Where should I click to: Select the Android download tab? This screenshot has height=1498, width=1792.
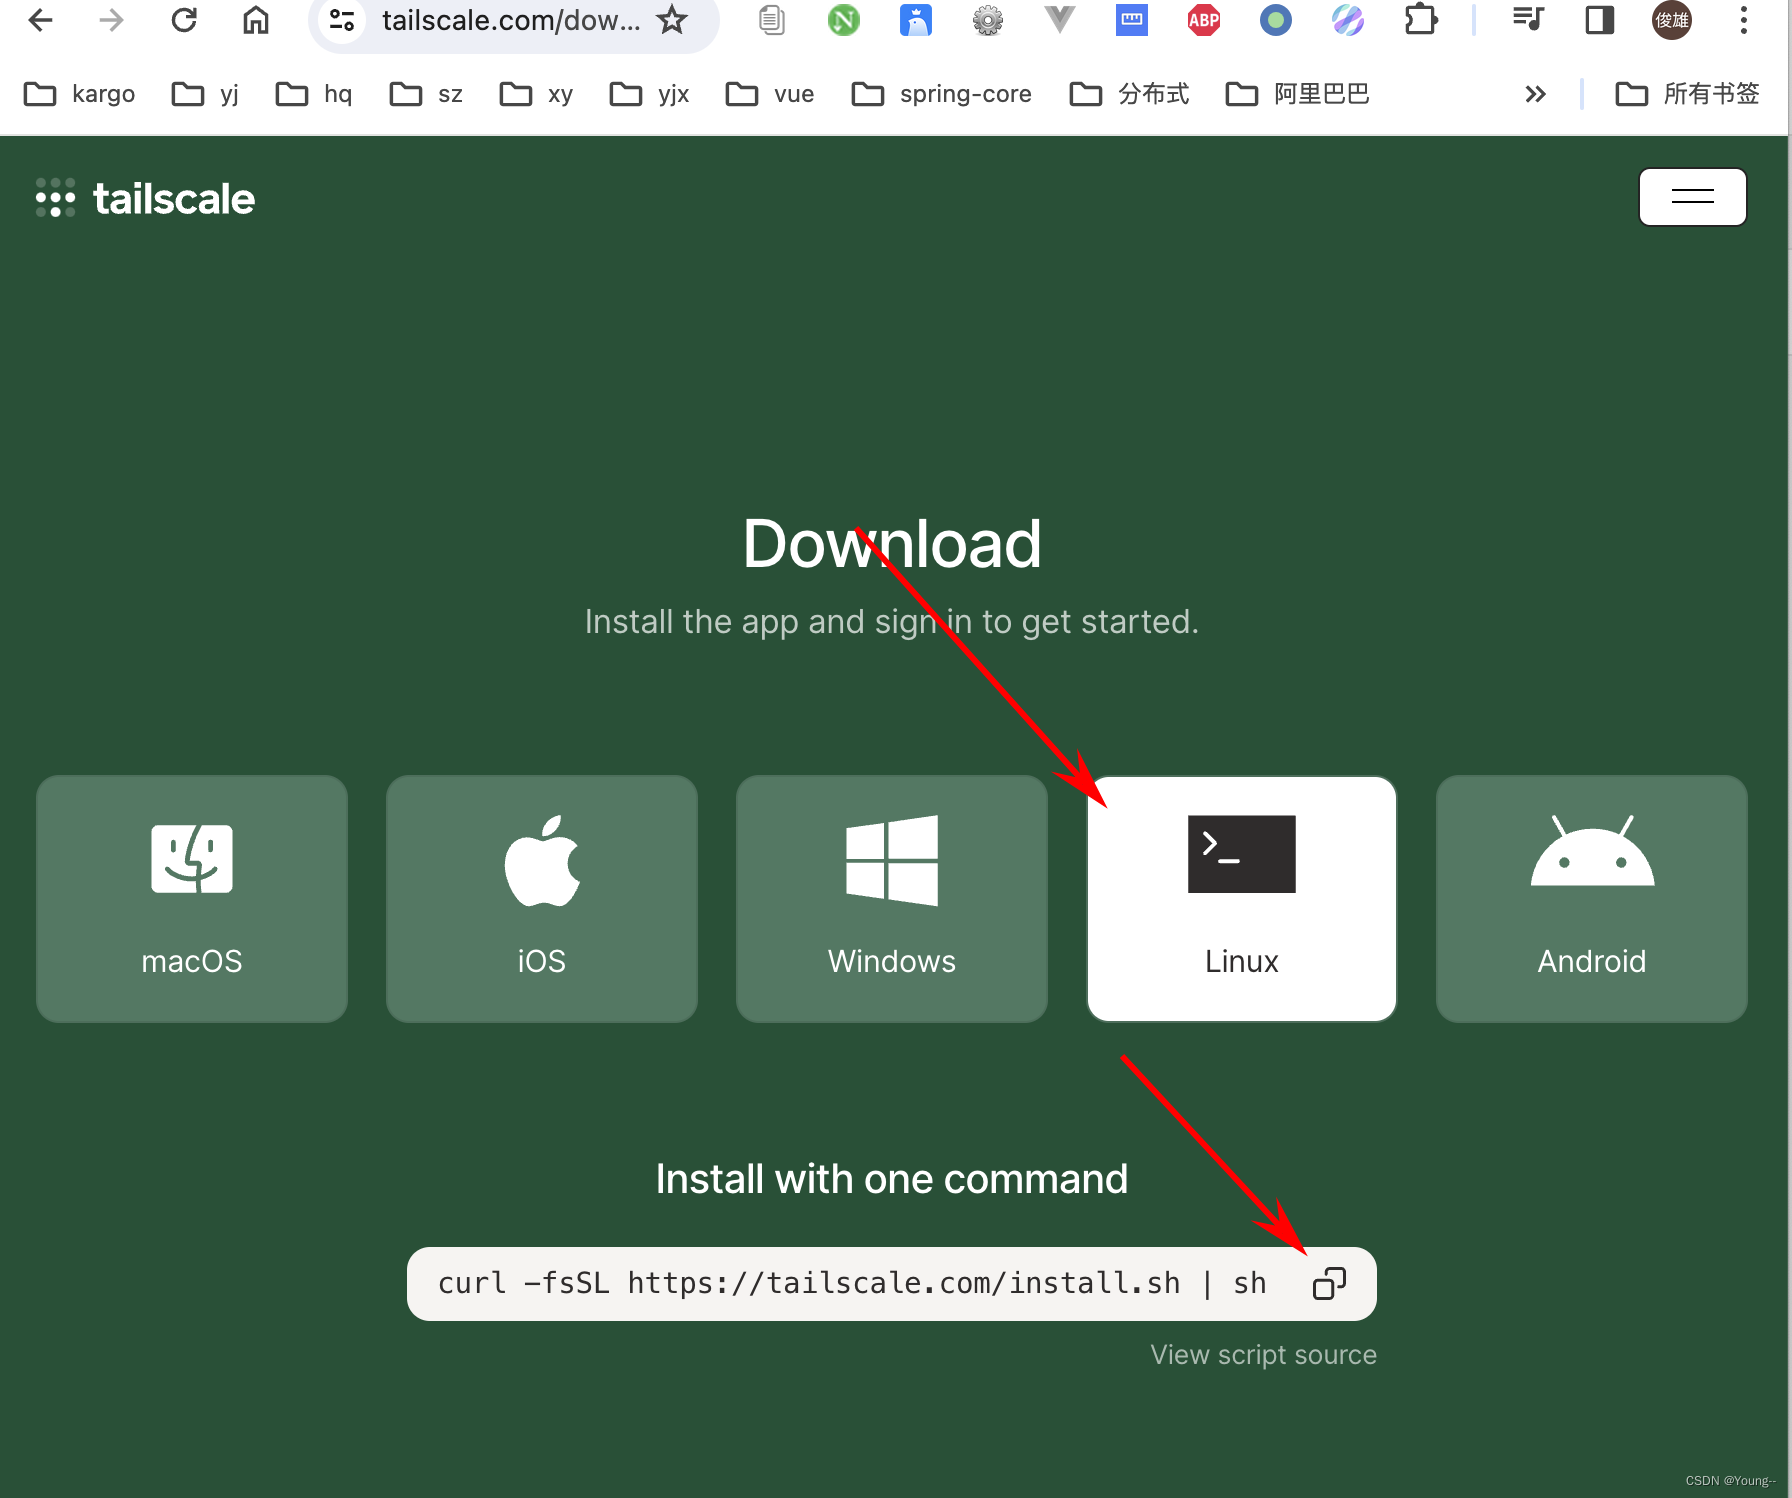pos(1592,899)
